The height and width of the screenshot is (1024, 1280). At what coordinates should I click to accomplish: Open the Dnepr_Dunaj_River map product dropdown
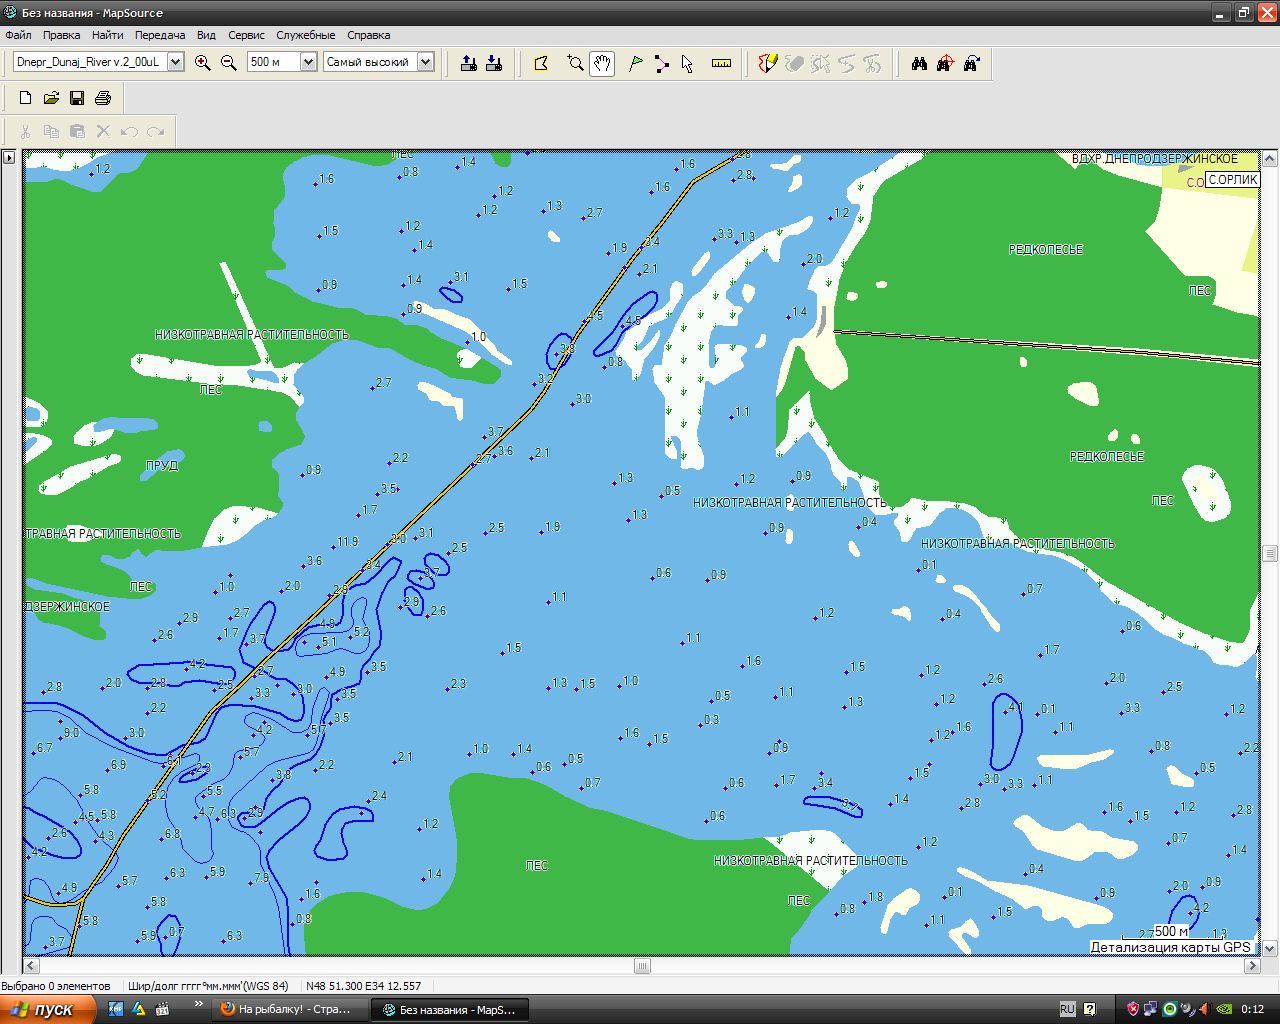click(x=176, y=62)
